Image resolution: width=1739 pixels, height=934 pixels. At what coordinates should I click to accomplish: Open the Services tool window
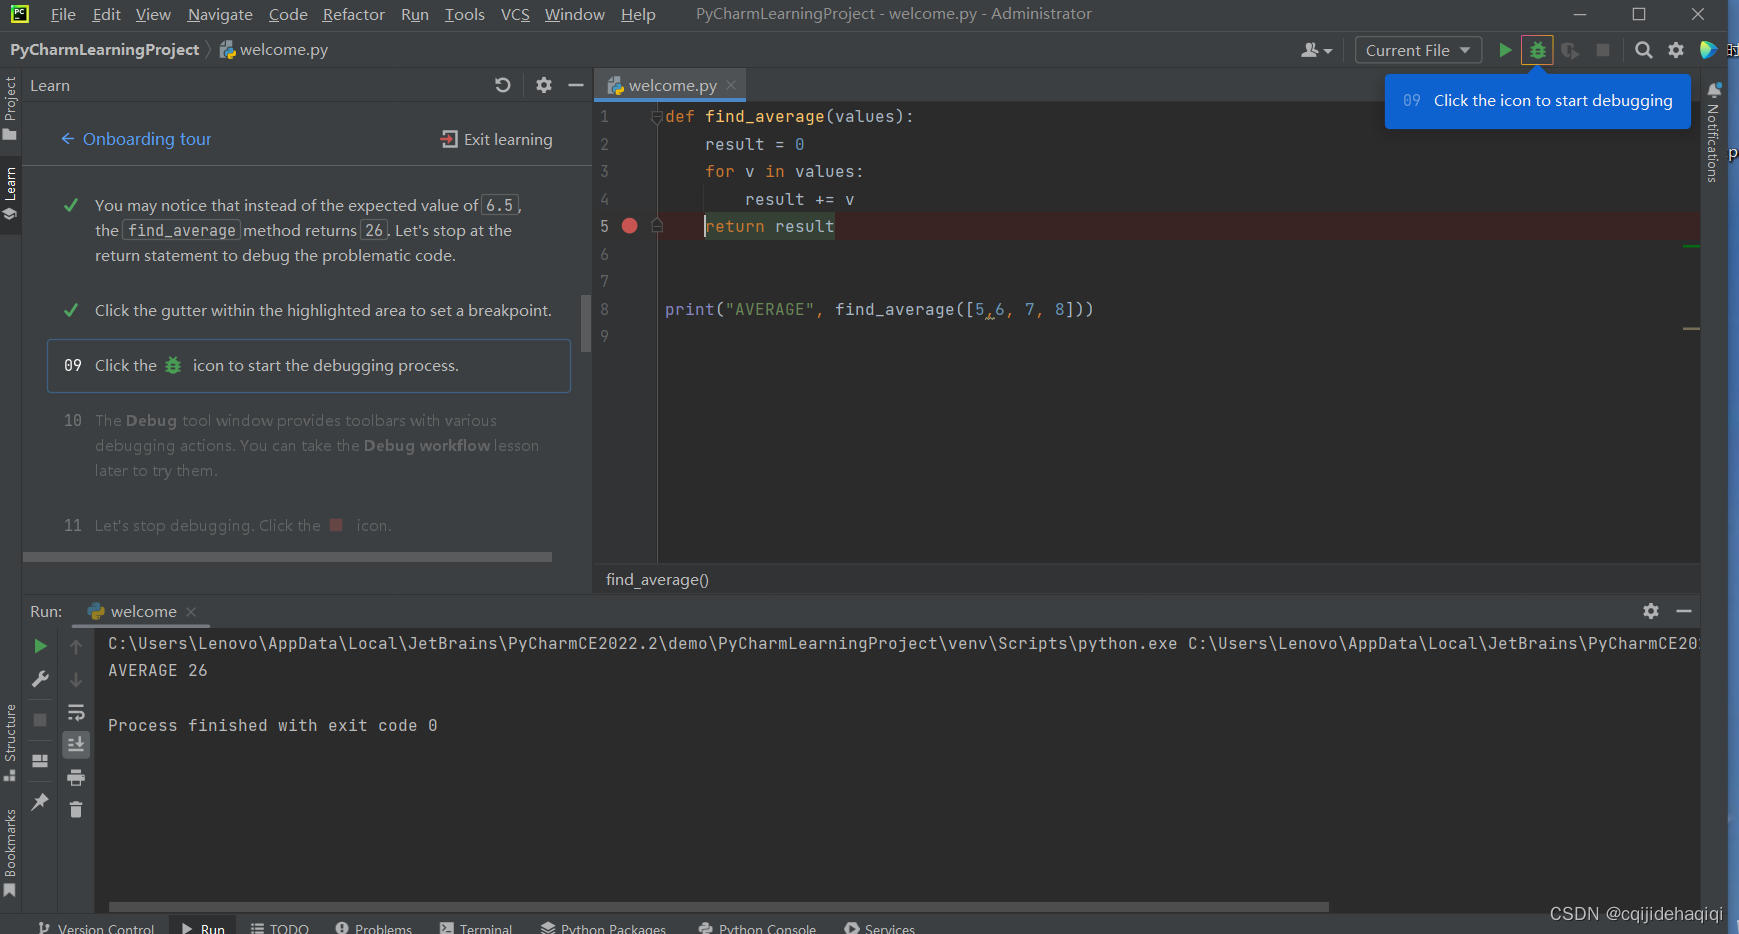[x=880, y=928]
